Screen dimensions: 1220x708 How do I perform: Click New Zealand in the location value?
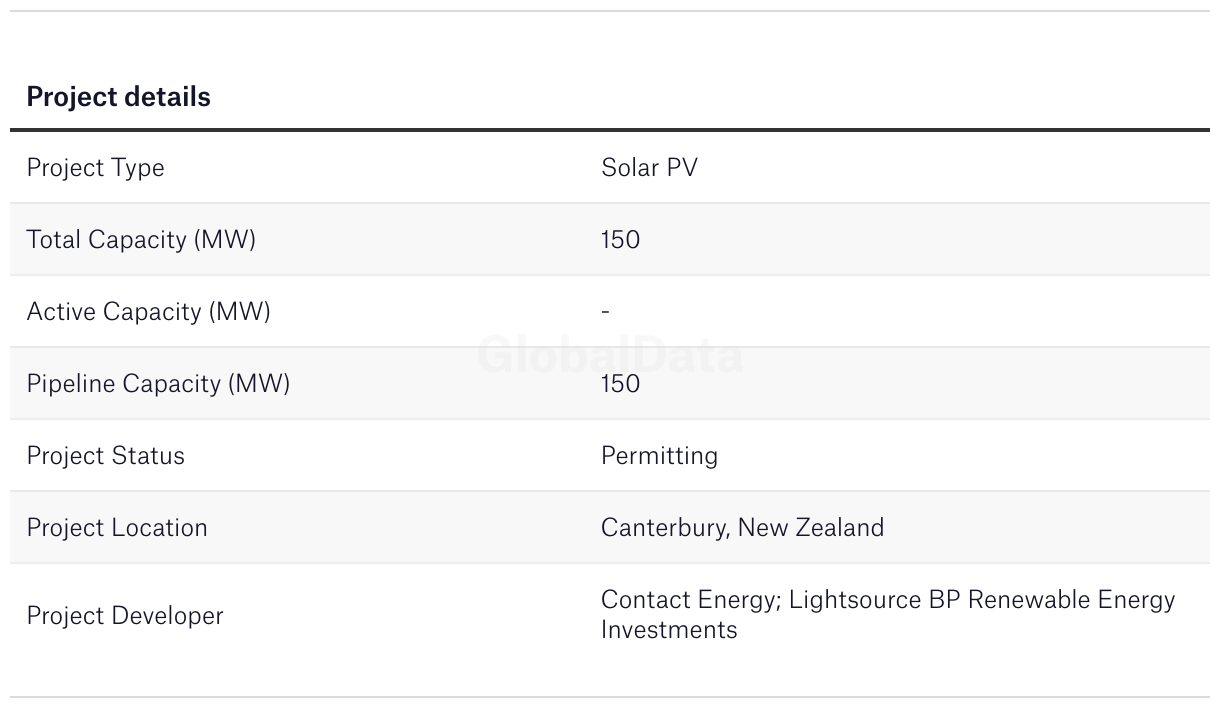[811, 528]
